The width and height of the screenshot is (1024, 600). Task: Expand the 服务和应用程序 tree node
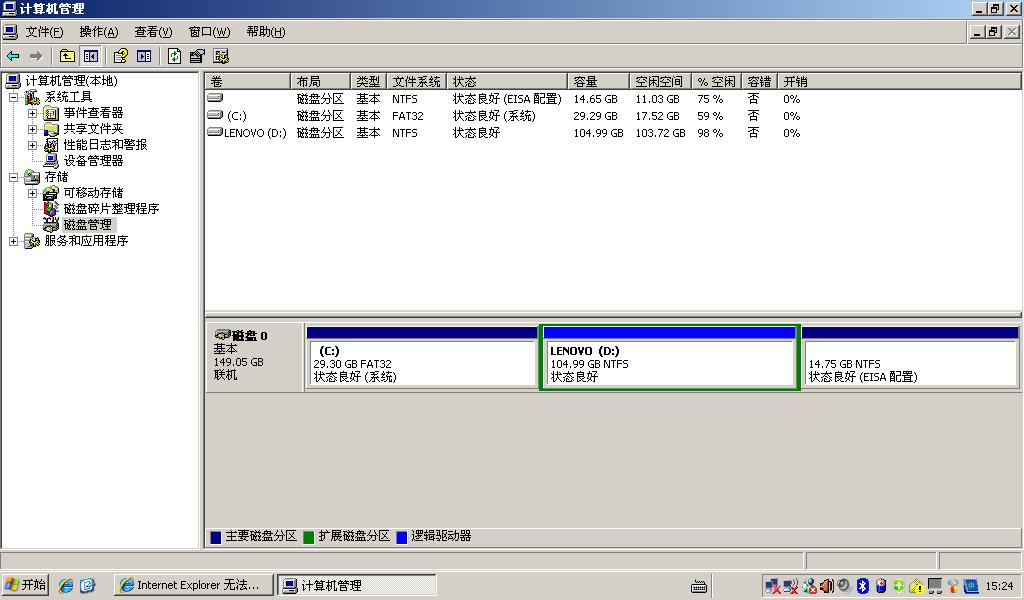[x=13, y=241]
